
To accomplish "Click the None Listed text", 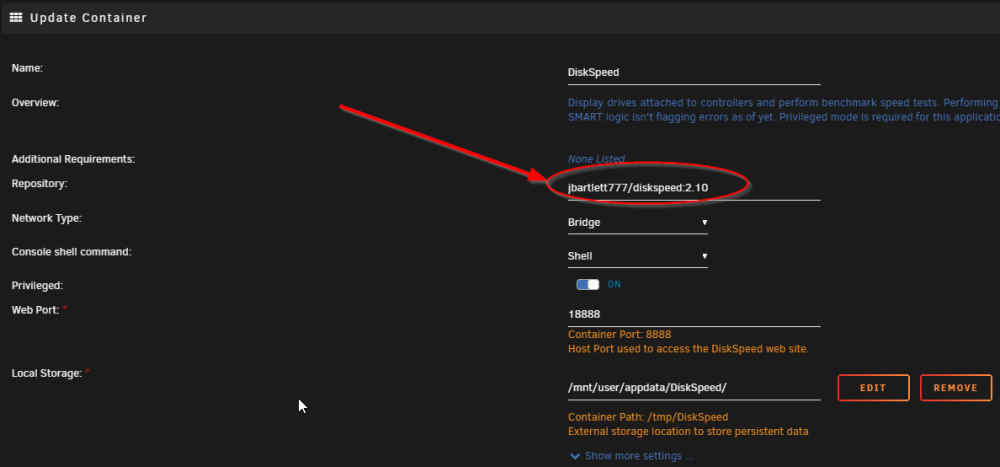I will click(596, 159).
